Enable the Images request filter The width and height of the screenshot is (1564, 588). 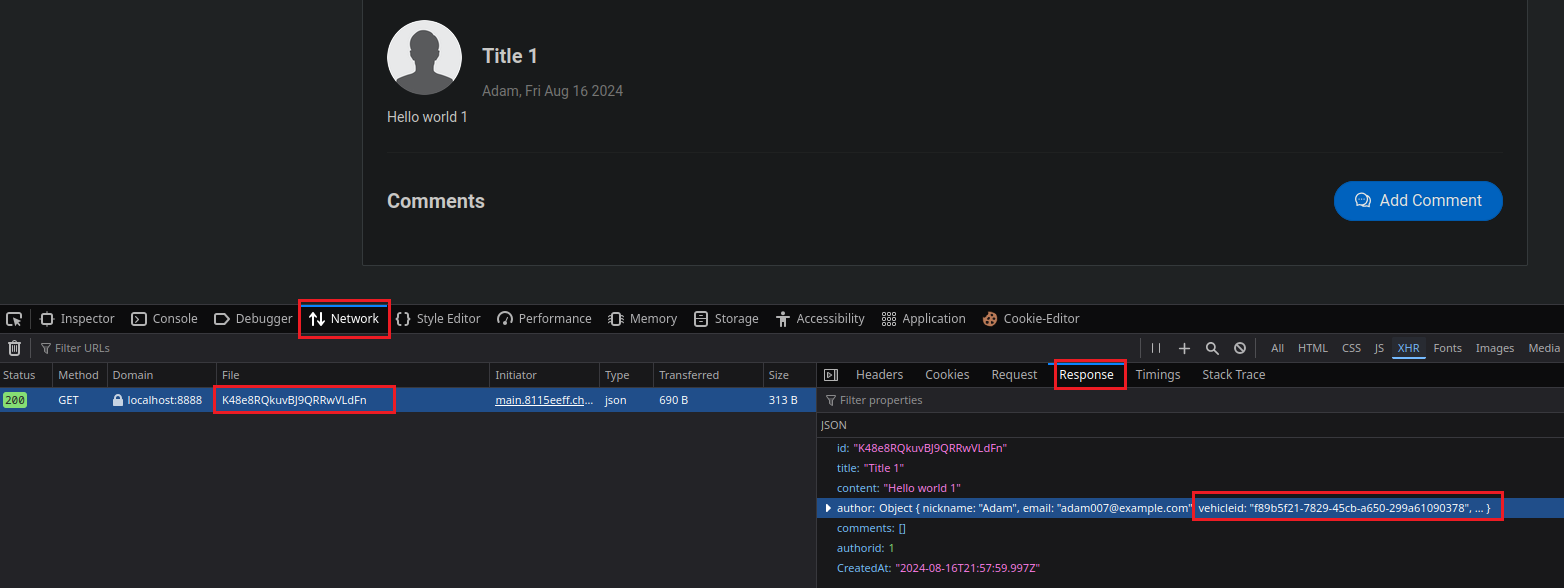click(x=1494, y=348)
